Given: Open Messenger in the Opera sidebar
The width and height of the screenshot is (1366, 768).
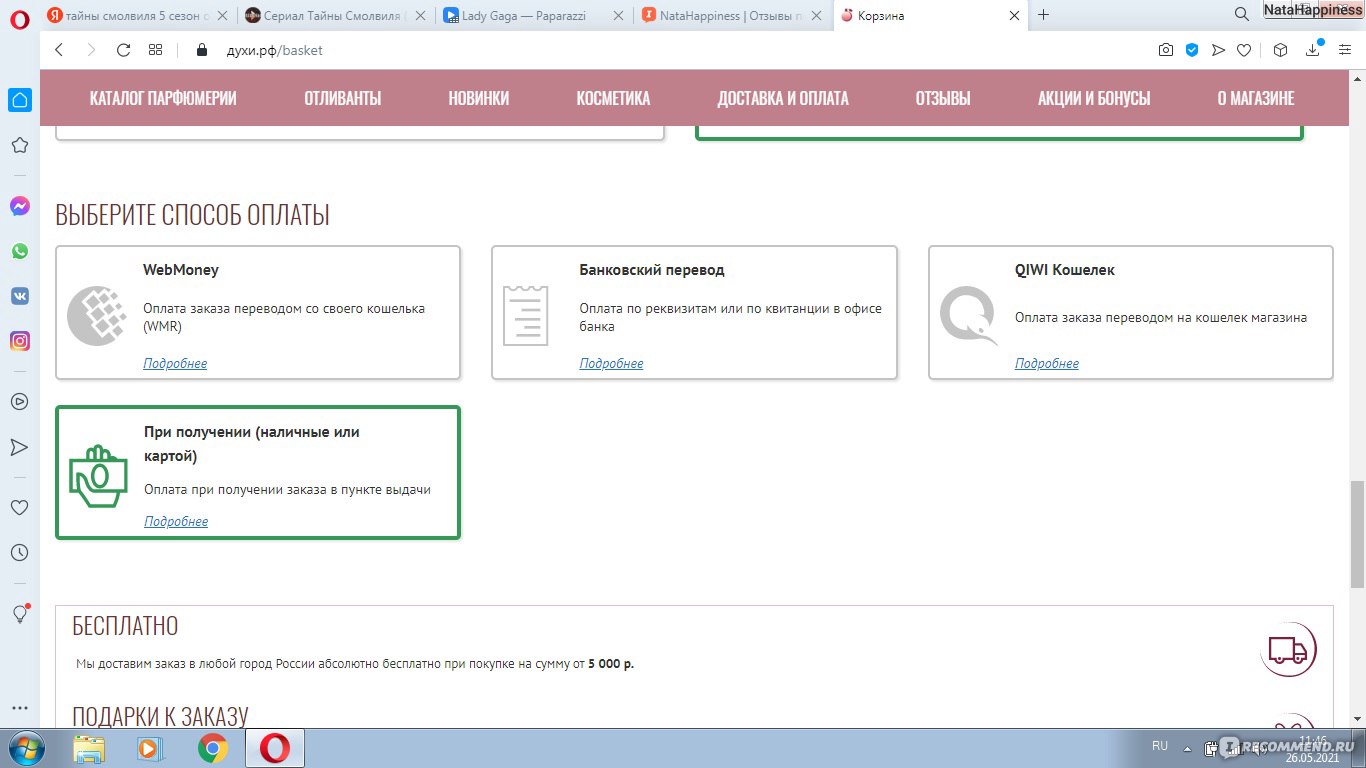Looking at the screenshot, I should click(20, 207).
